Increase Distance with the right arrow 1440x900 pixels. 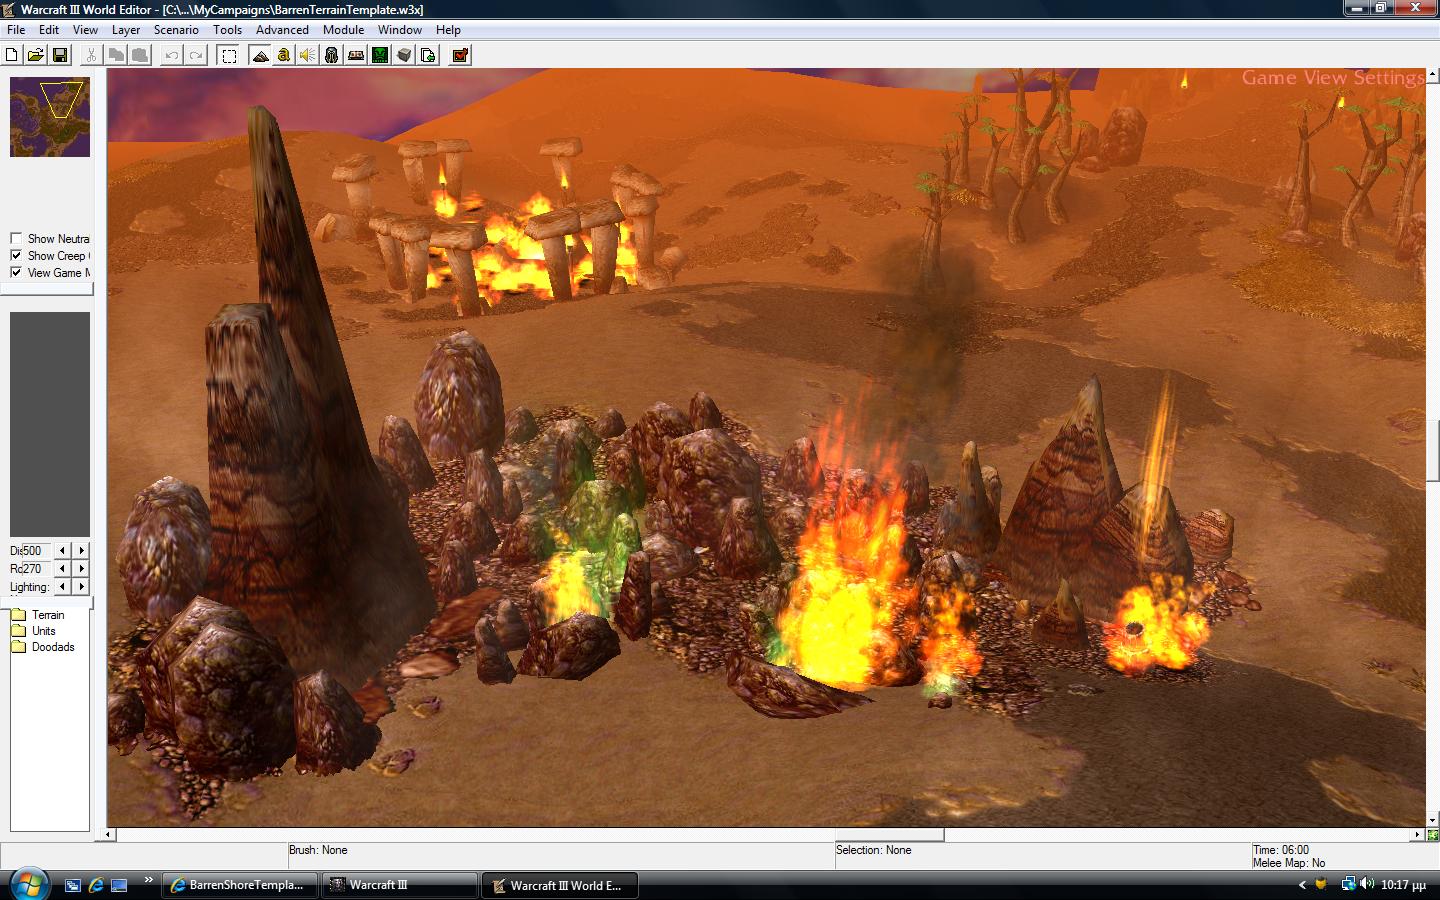82,550
